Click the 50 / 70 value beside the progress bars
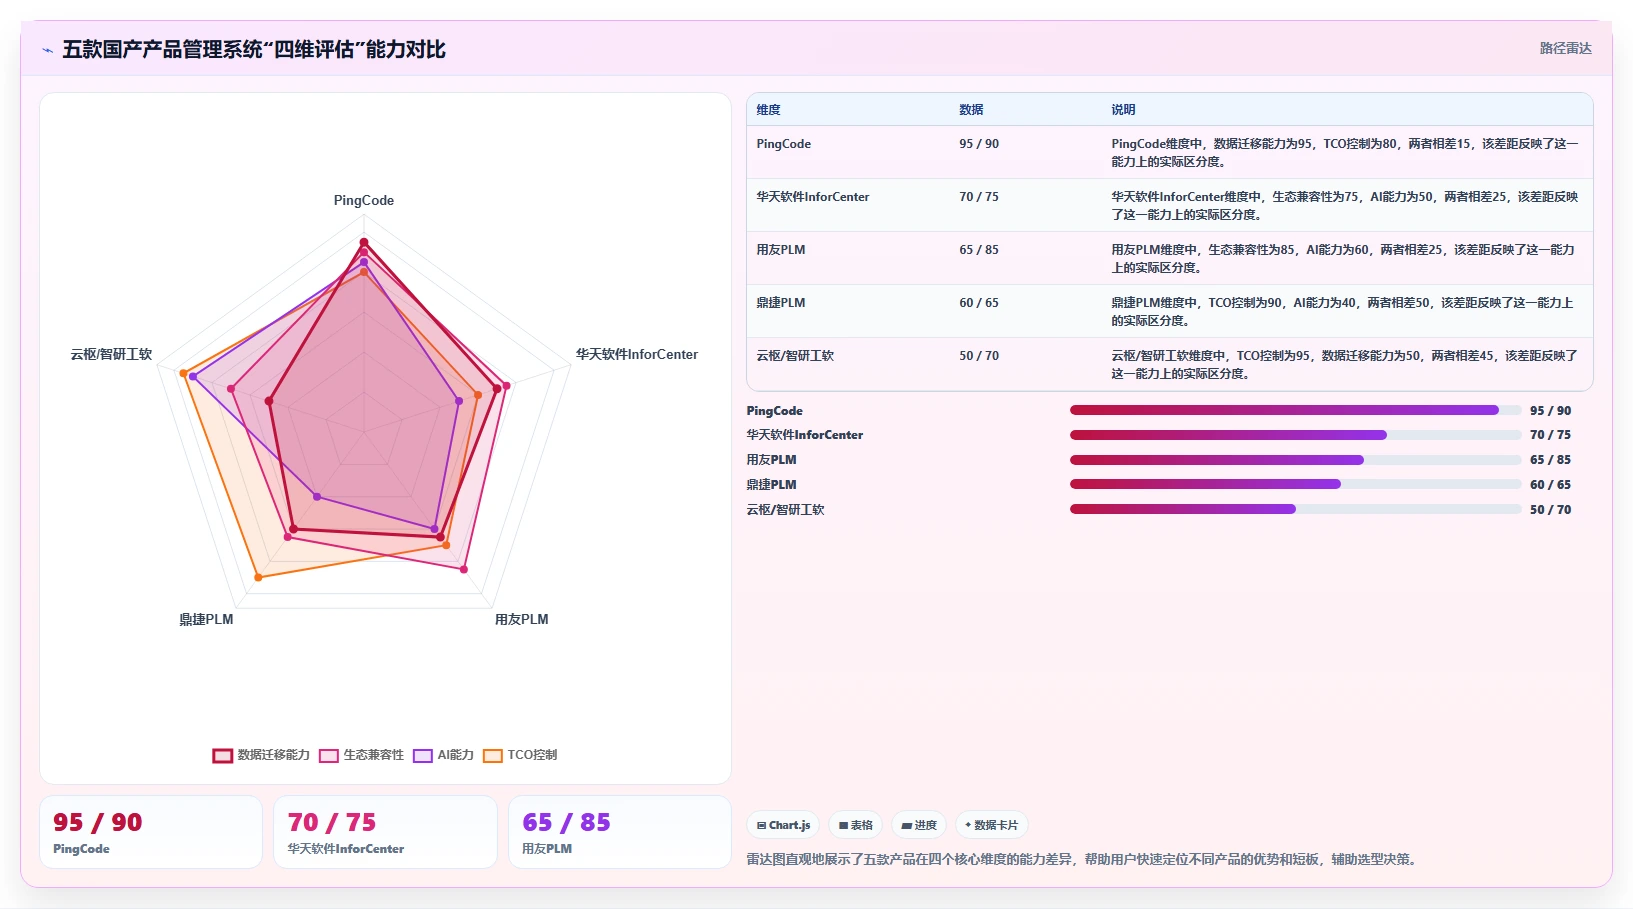1633x909 pixels. (x=1550, y=510)
